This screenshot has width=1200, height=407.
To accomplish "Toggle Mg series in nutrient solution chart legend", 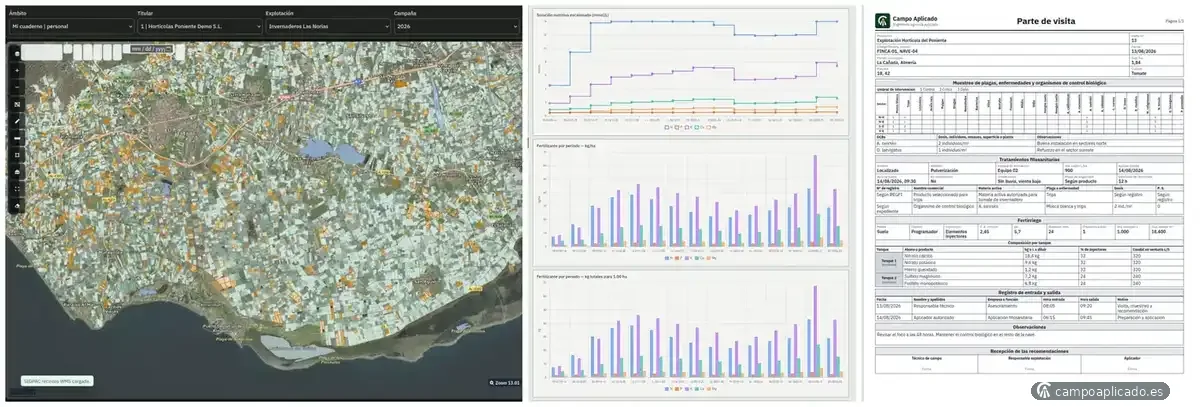I will 710,127.
